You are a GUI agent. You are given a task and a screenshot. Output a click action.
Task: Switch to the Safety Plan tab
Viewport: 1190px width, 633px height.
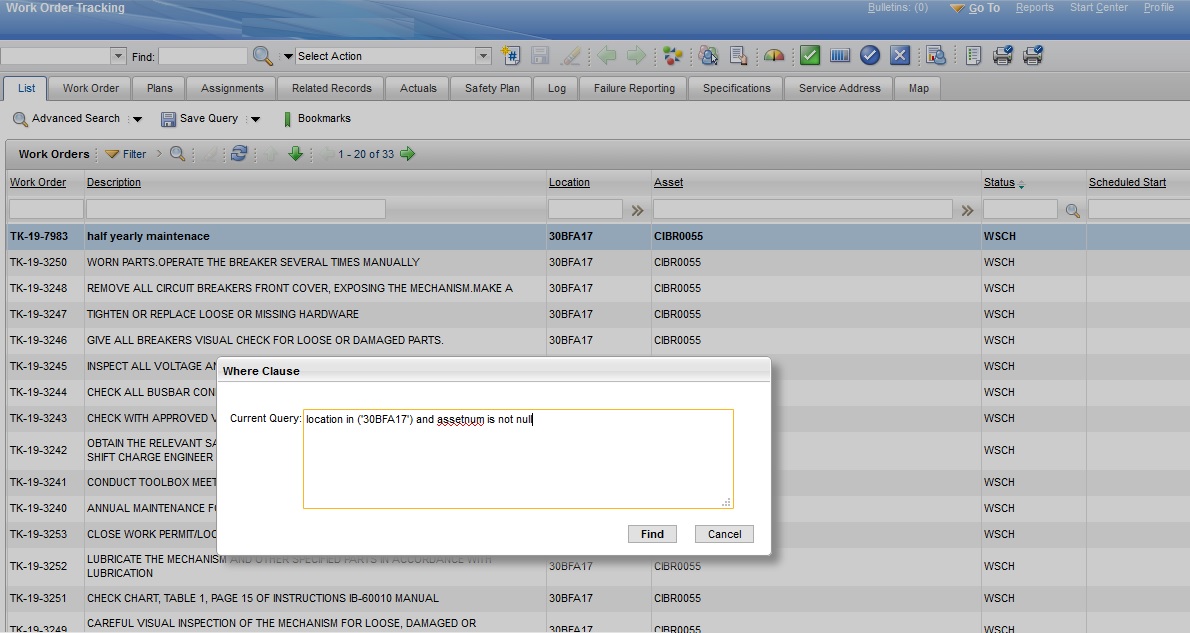coord(491,88)
